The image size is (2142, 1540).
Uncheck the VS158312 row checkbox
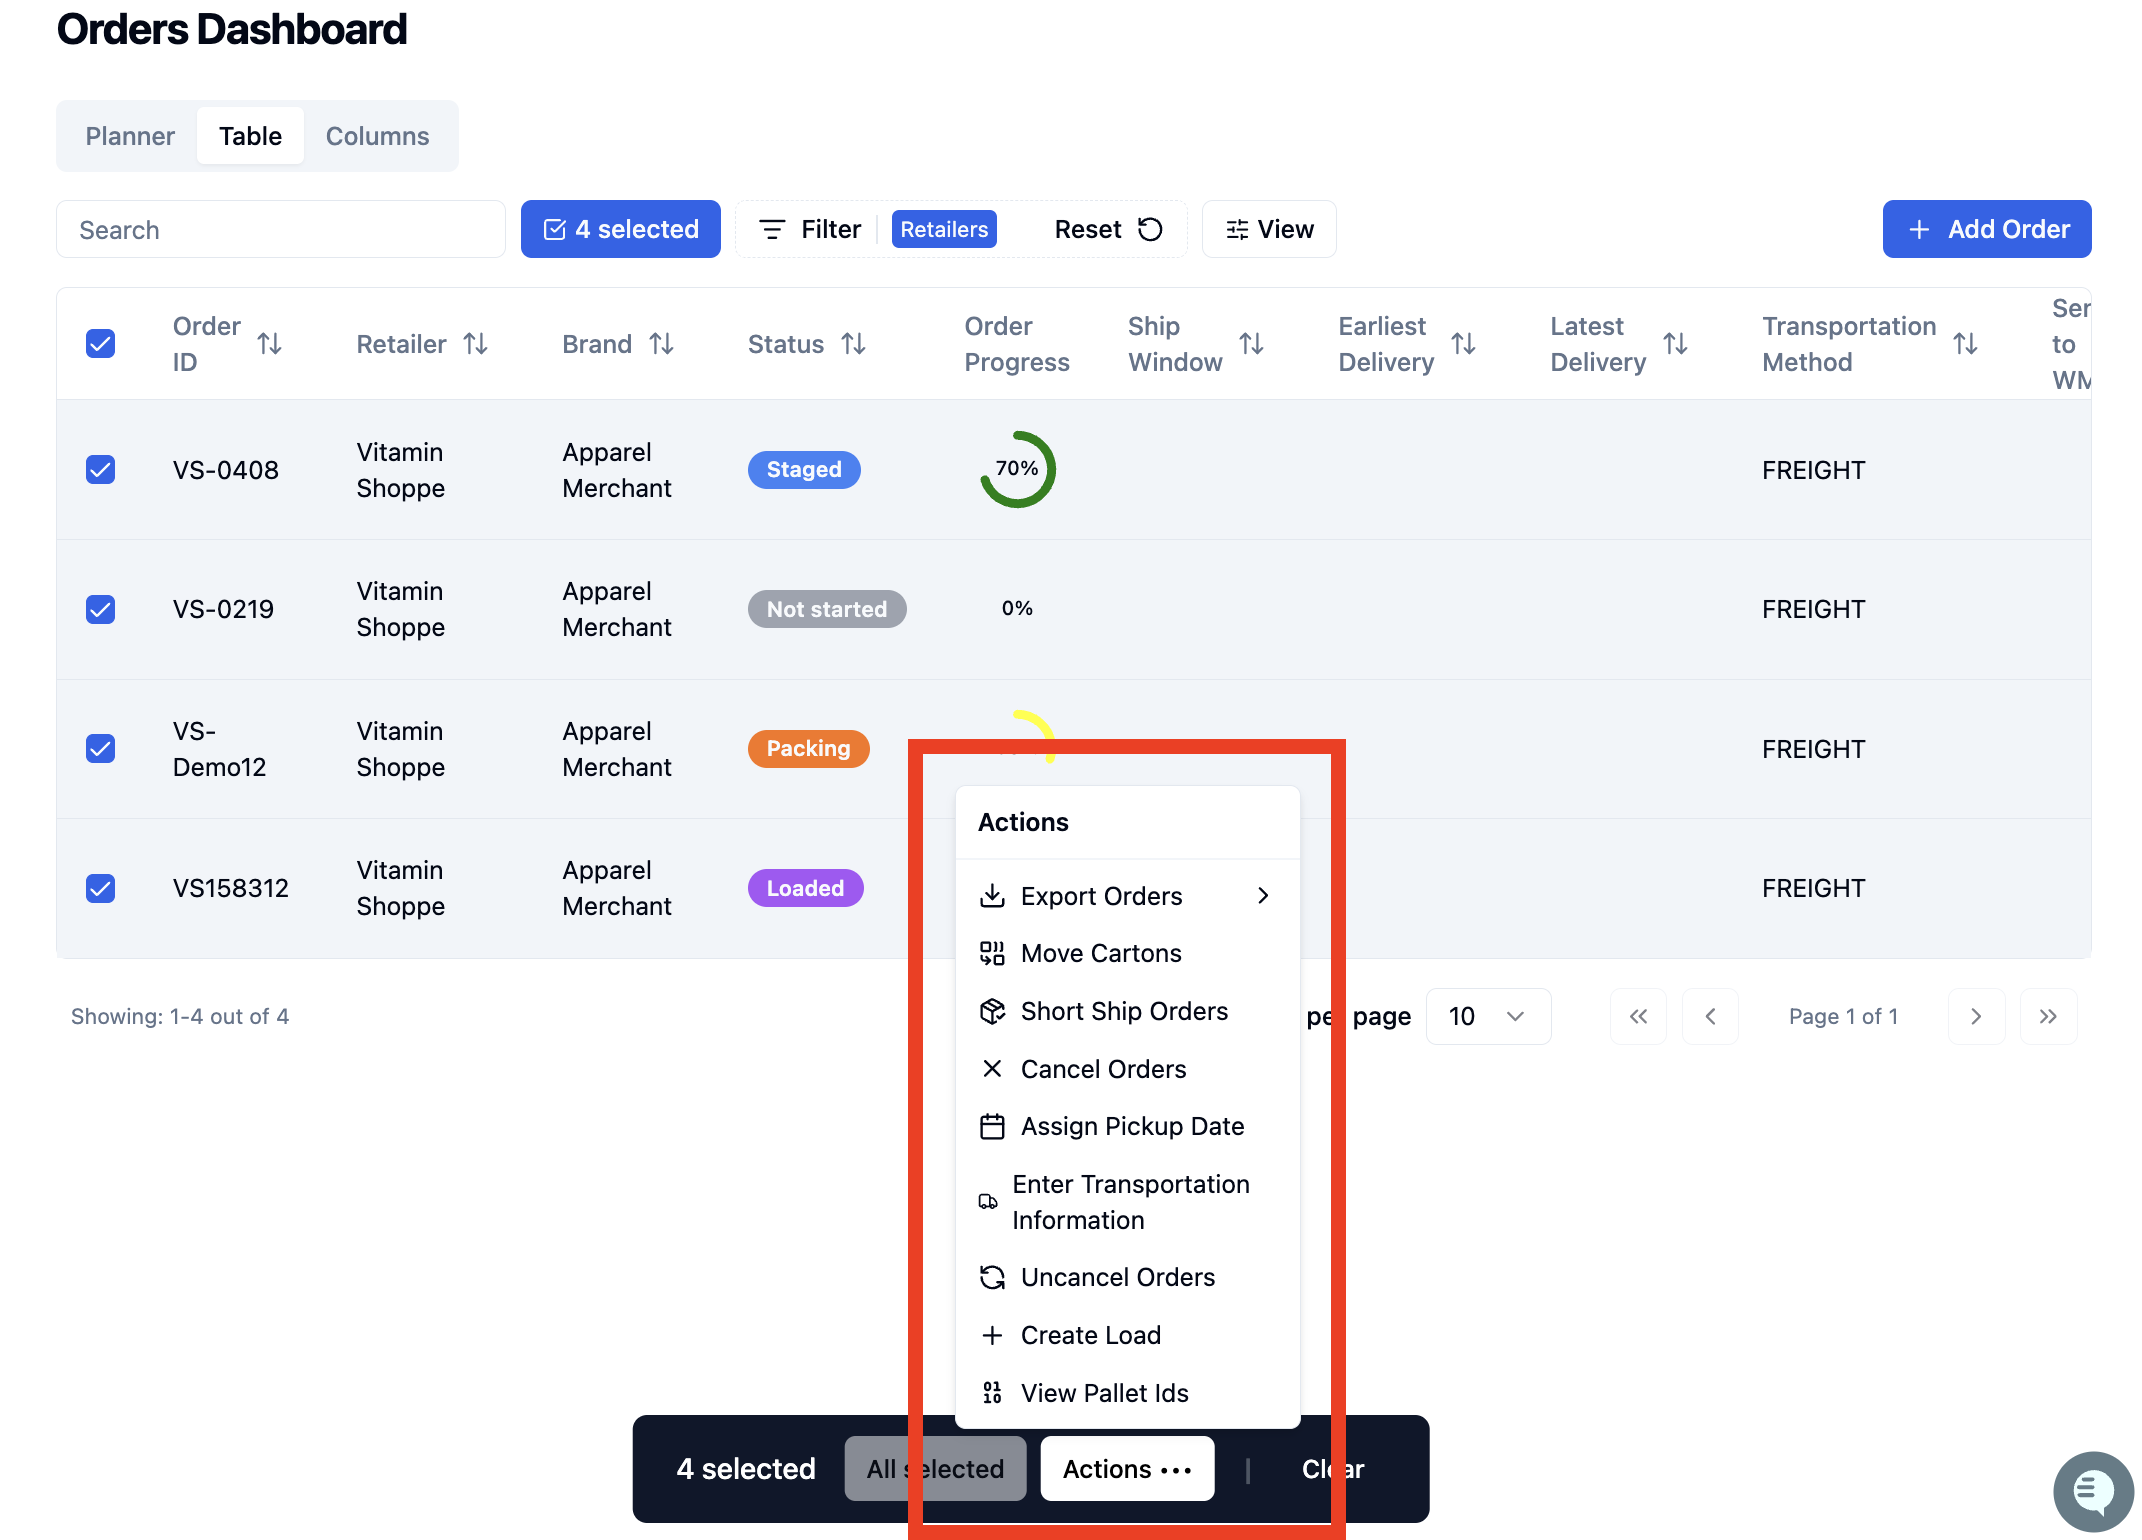(100, 888)
